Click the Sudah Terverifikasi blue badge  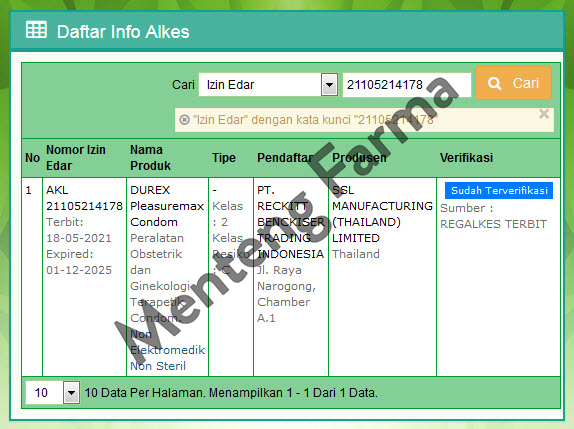[x=499, y=190]
